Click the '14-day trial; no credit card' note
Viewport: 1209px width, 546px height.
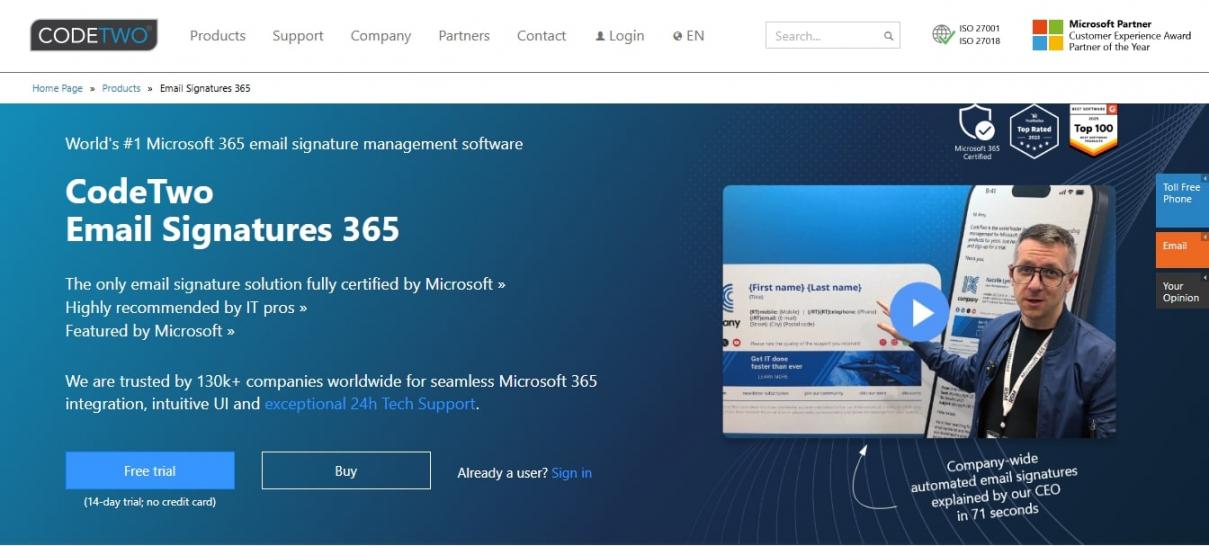(x=150, y=502)
